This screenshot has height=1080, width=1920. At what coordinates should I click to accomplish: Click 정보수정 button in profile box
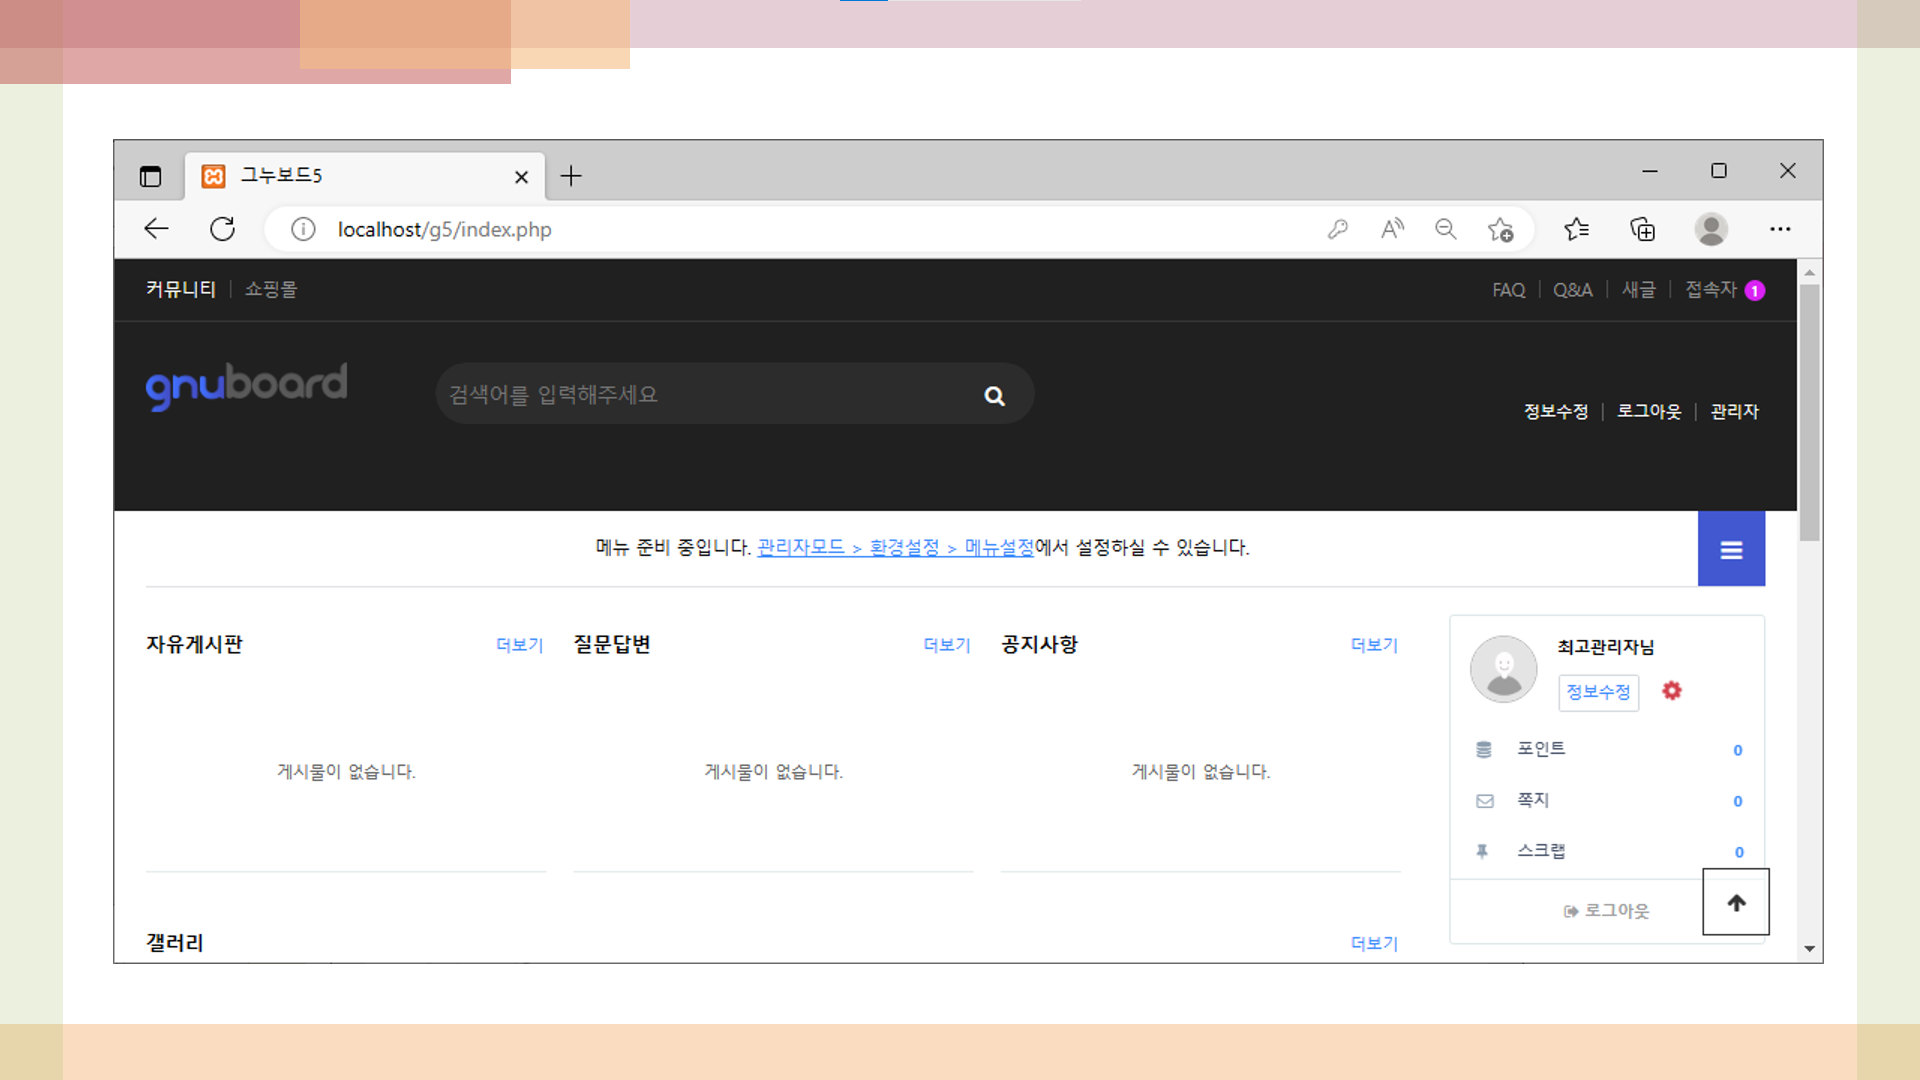(x=1598, y=692)
